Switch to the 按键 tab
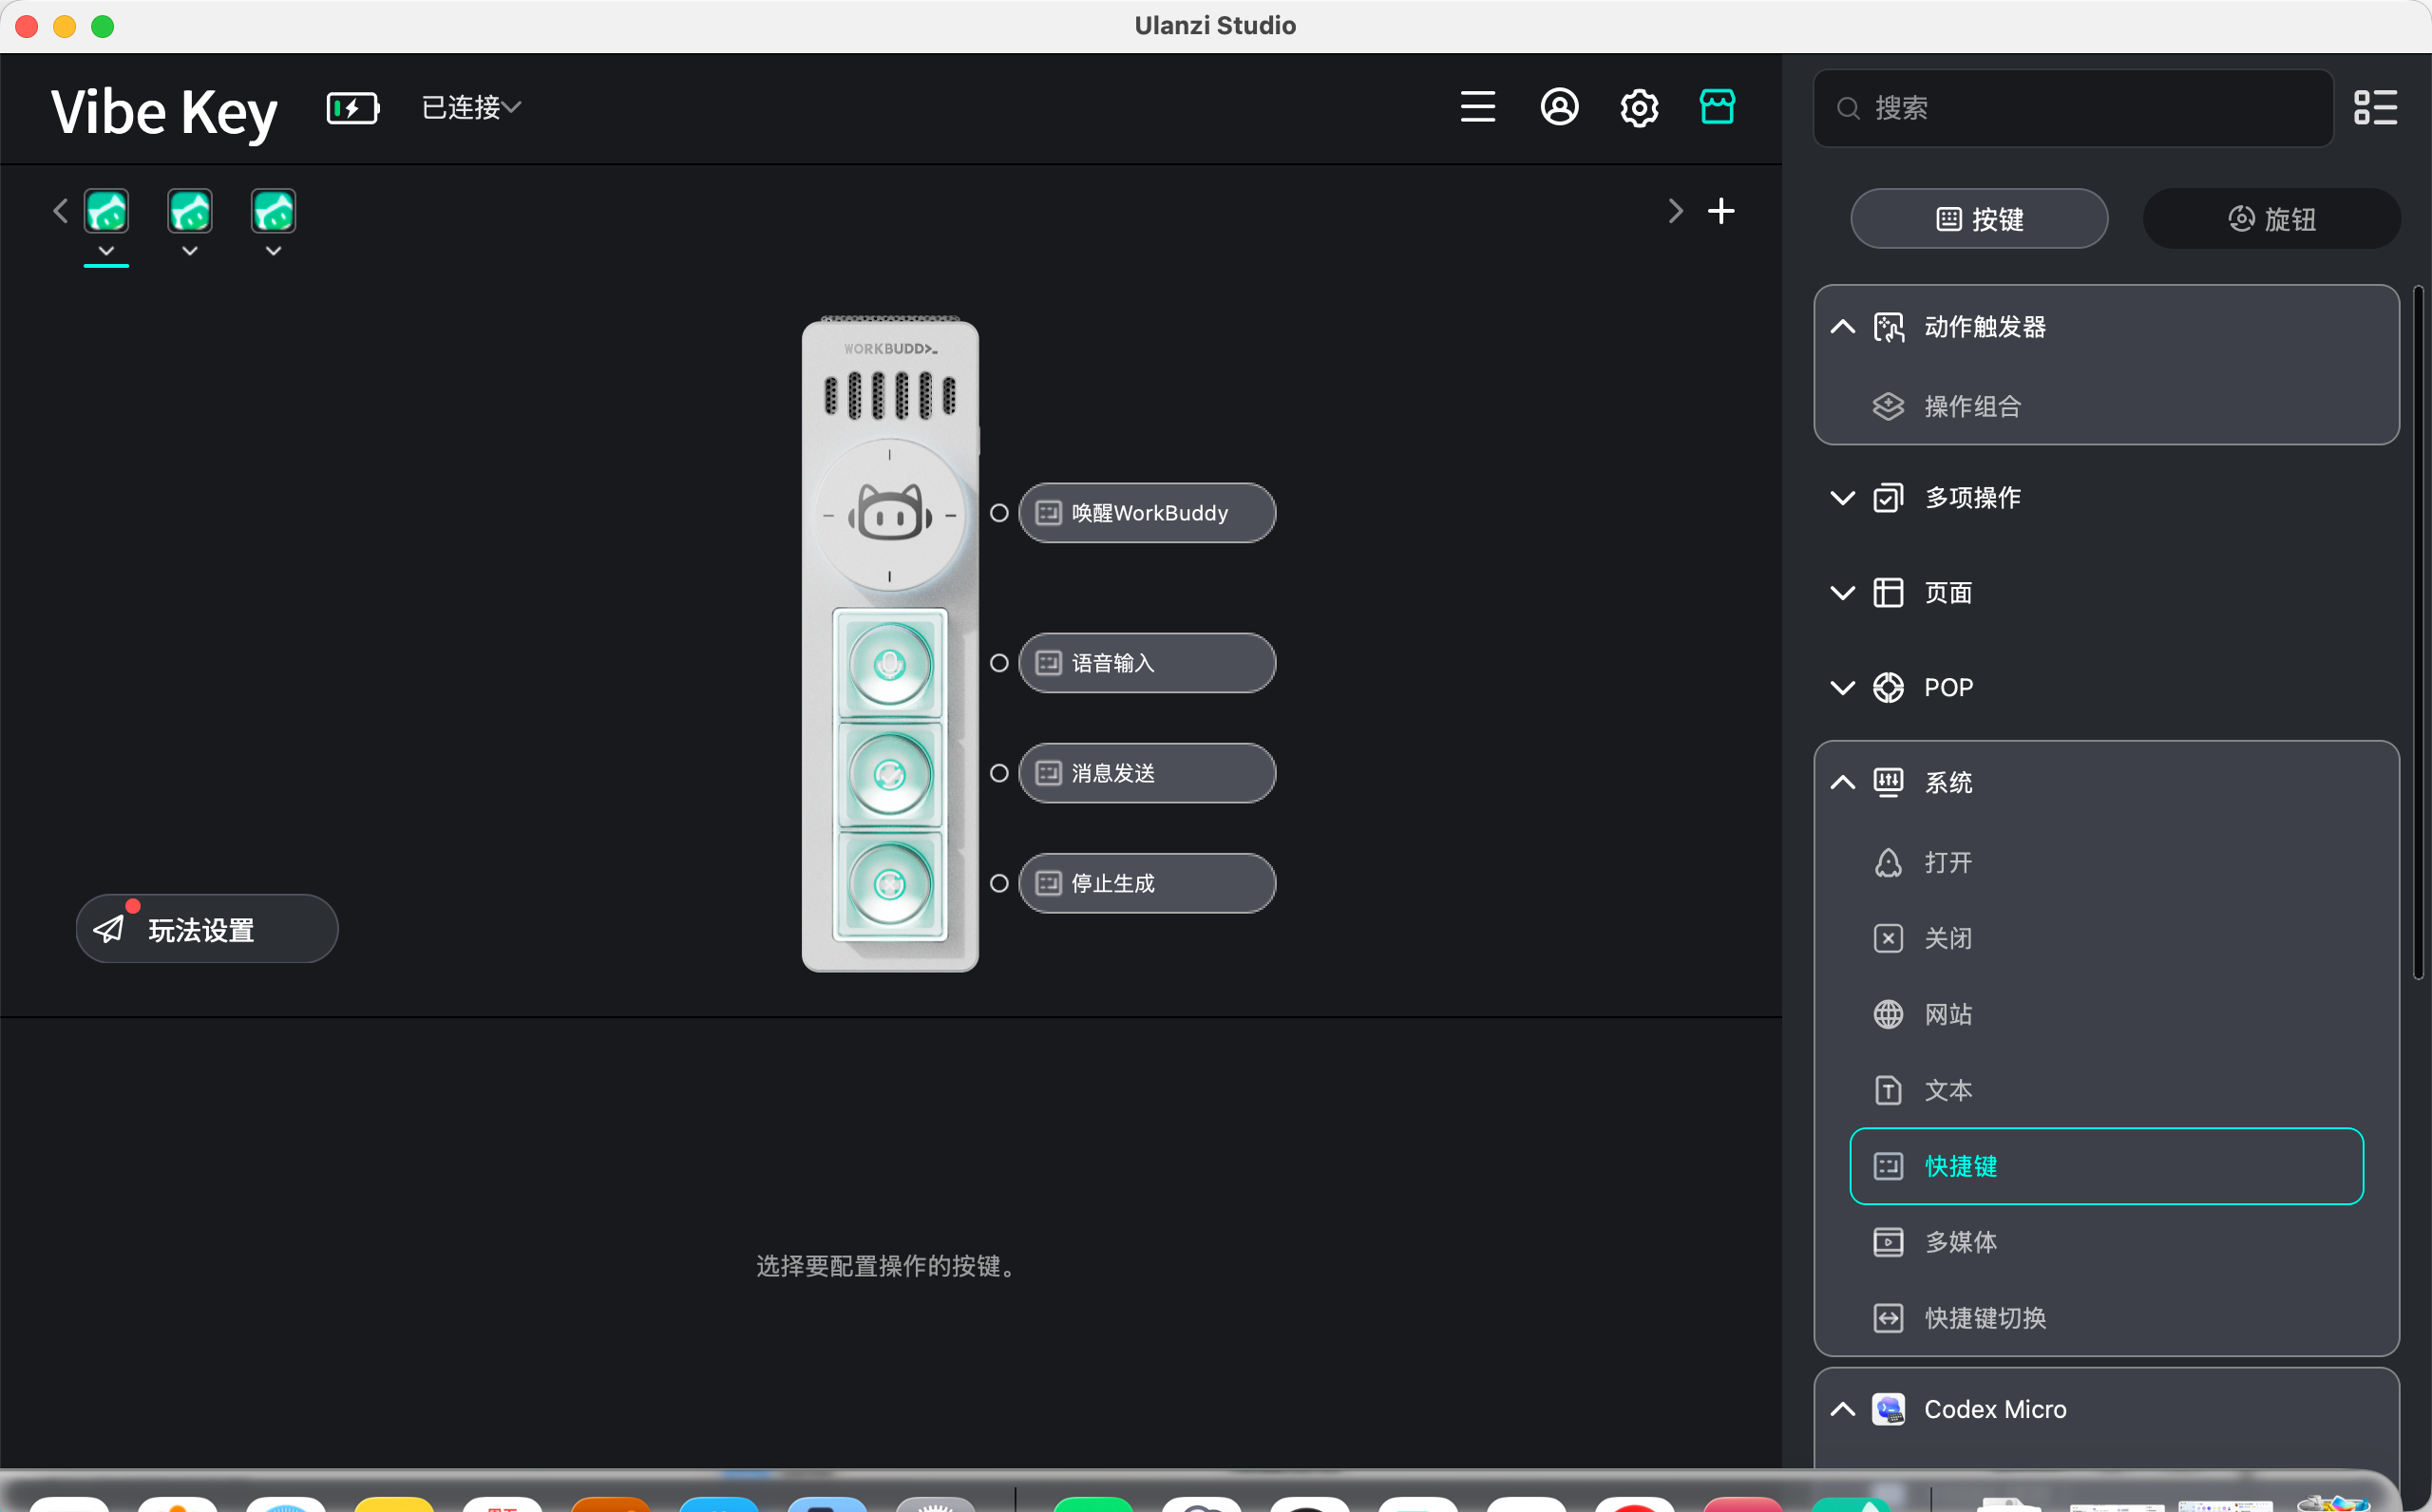 (1979, 219)
